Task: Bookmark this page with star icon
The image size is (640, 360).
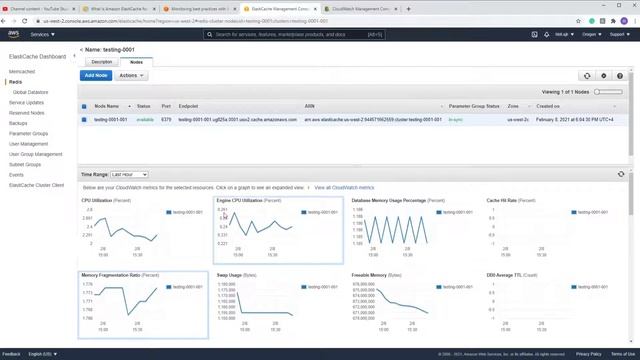Action: pos(578,21)
